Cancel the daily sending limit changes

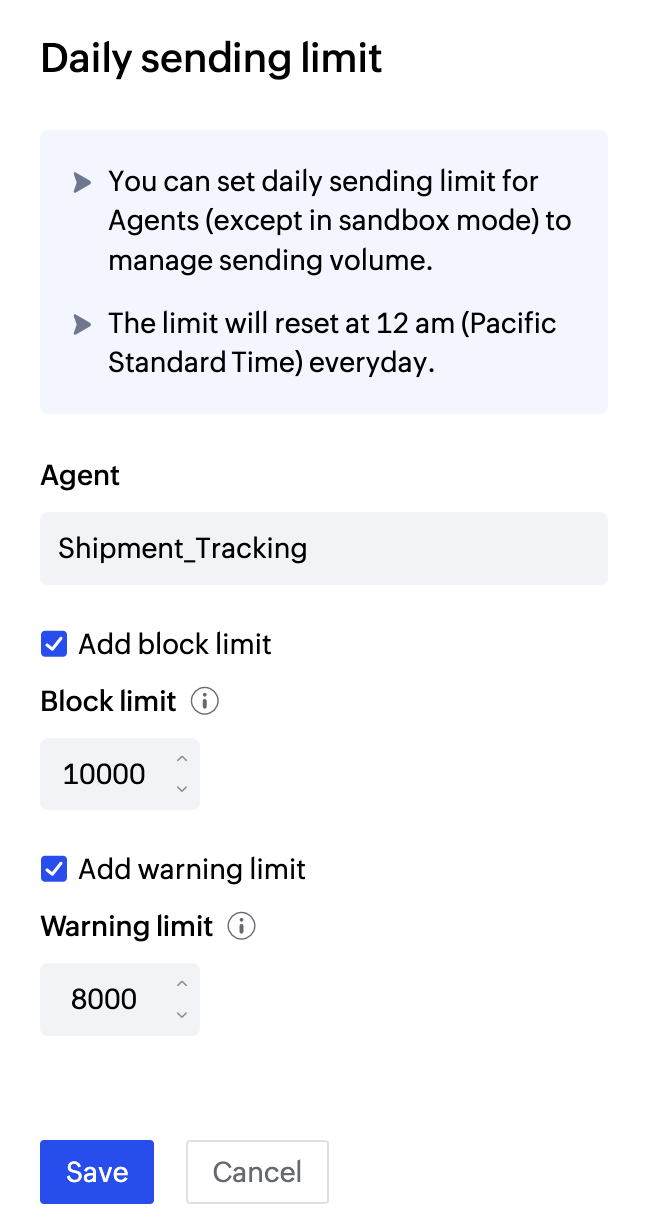point(257,1171)
